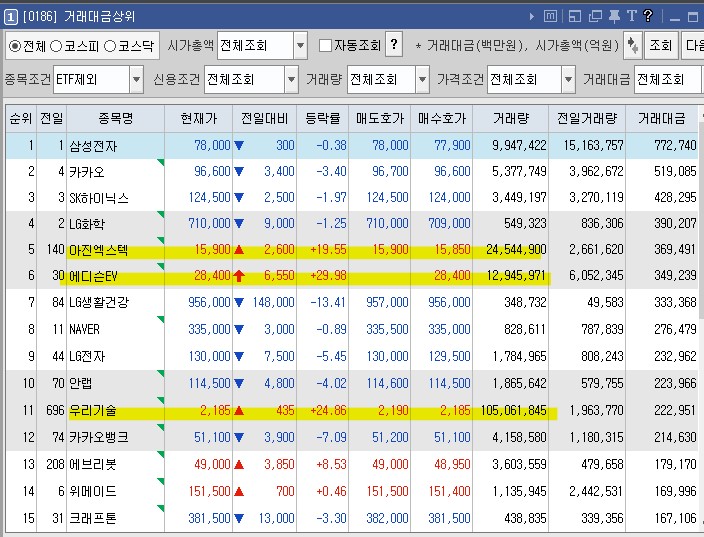This screenshot has width=704, height=537.
Task: Select the LG생활건강 stock name
Action: click(99, 302)
